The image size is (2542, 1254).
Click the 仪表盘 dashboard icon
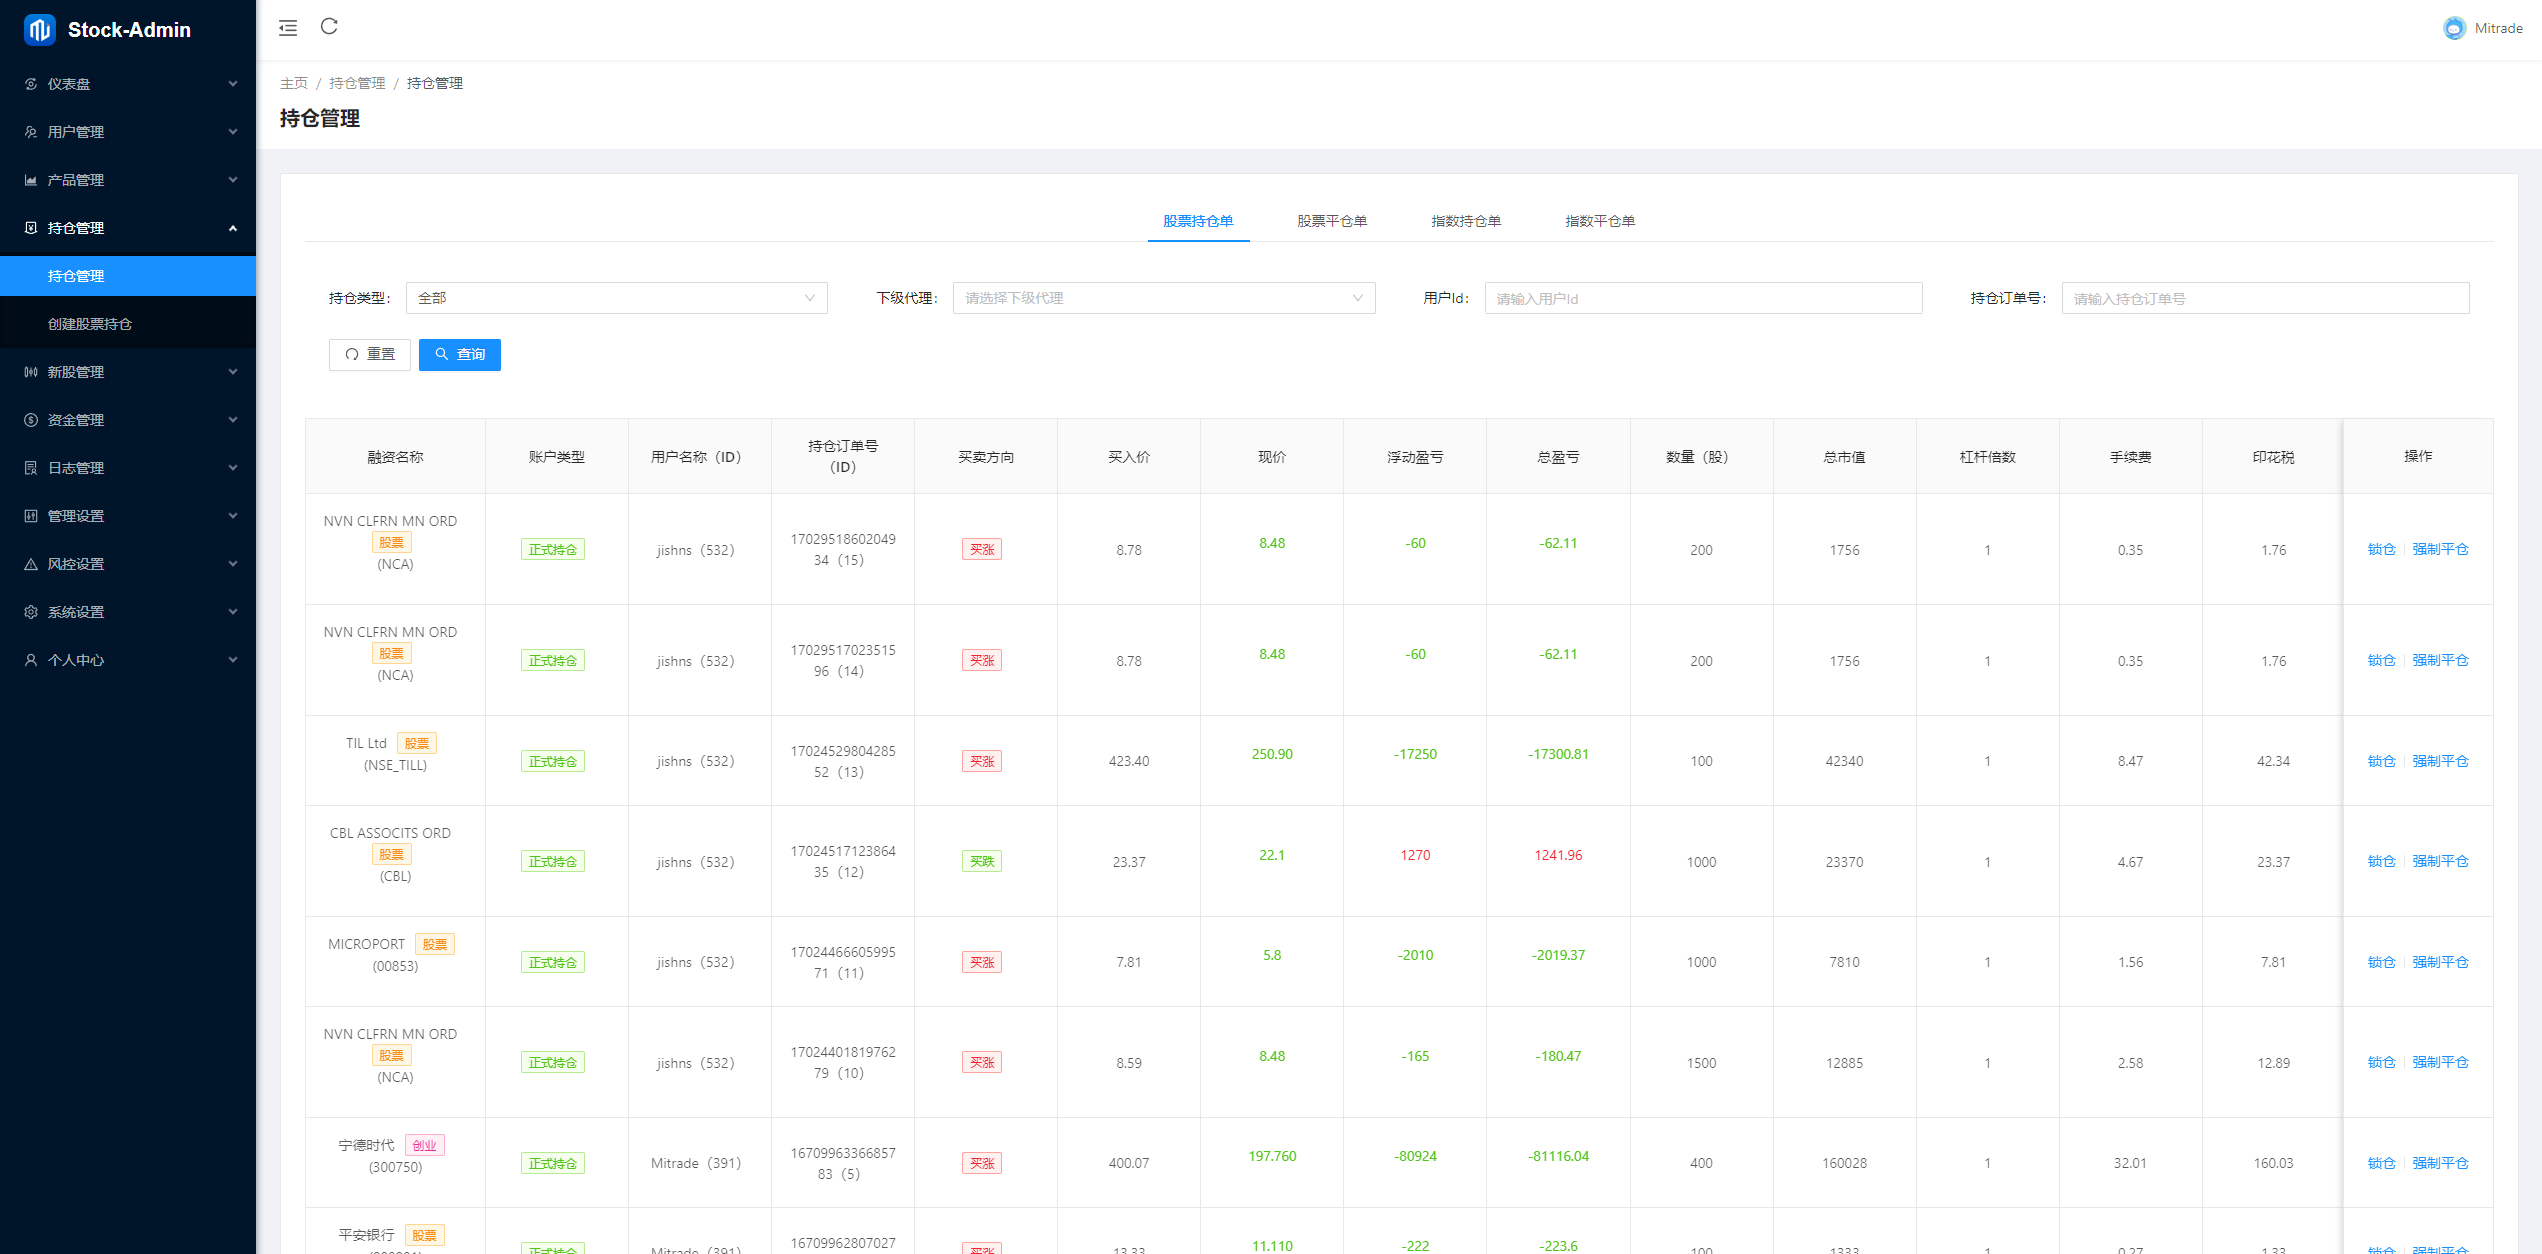[31, 84]
